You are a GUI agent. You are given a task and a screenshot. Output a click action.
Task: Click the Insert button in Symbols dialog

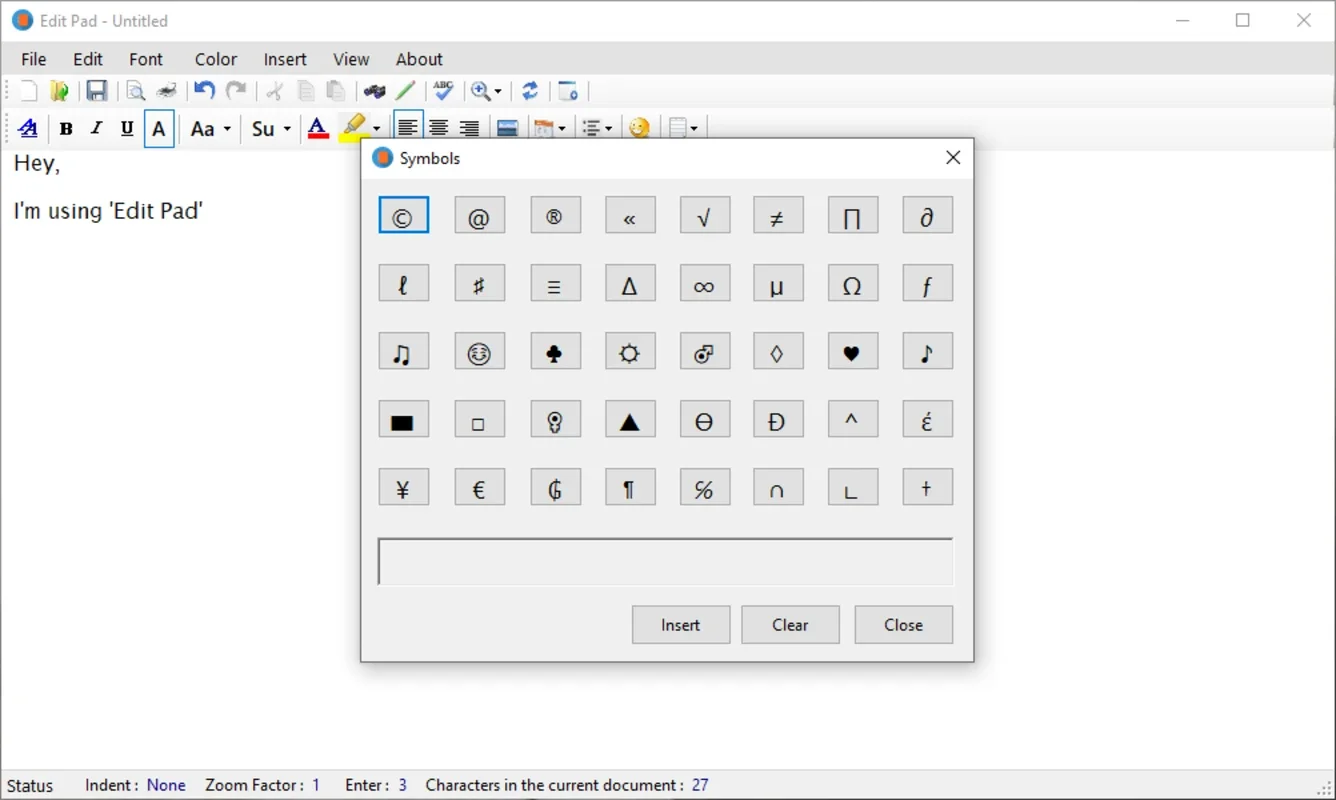click(681, 625)
